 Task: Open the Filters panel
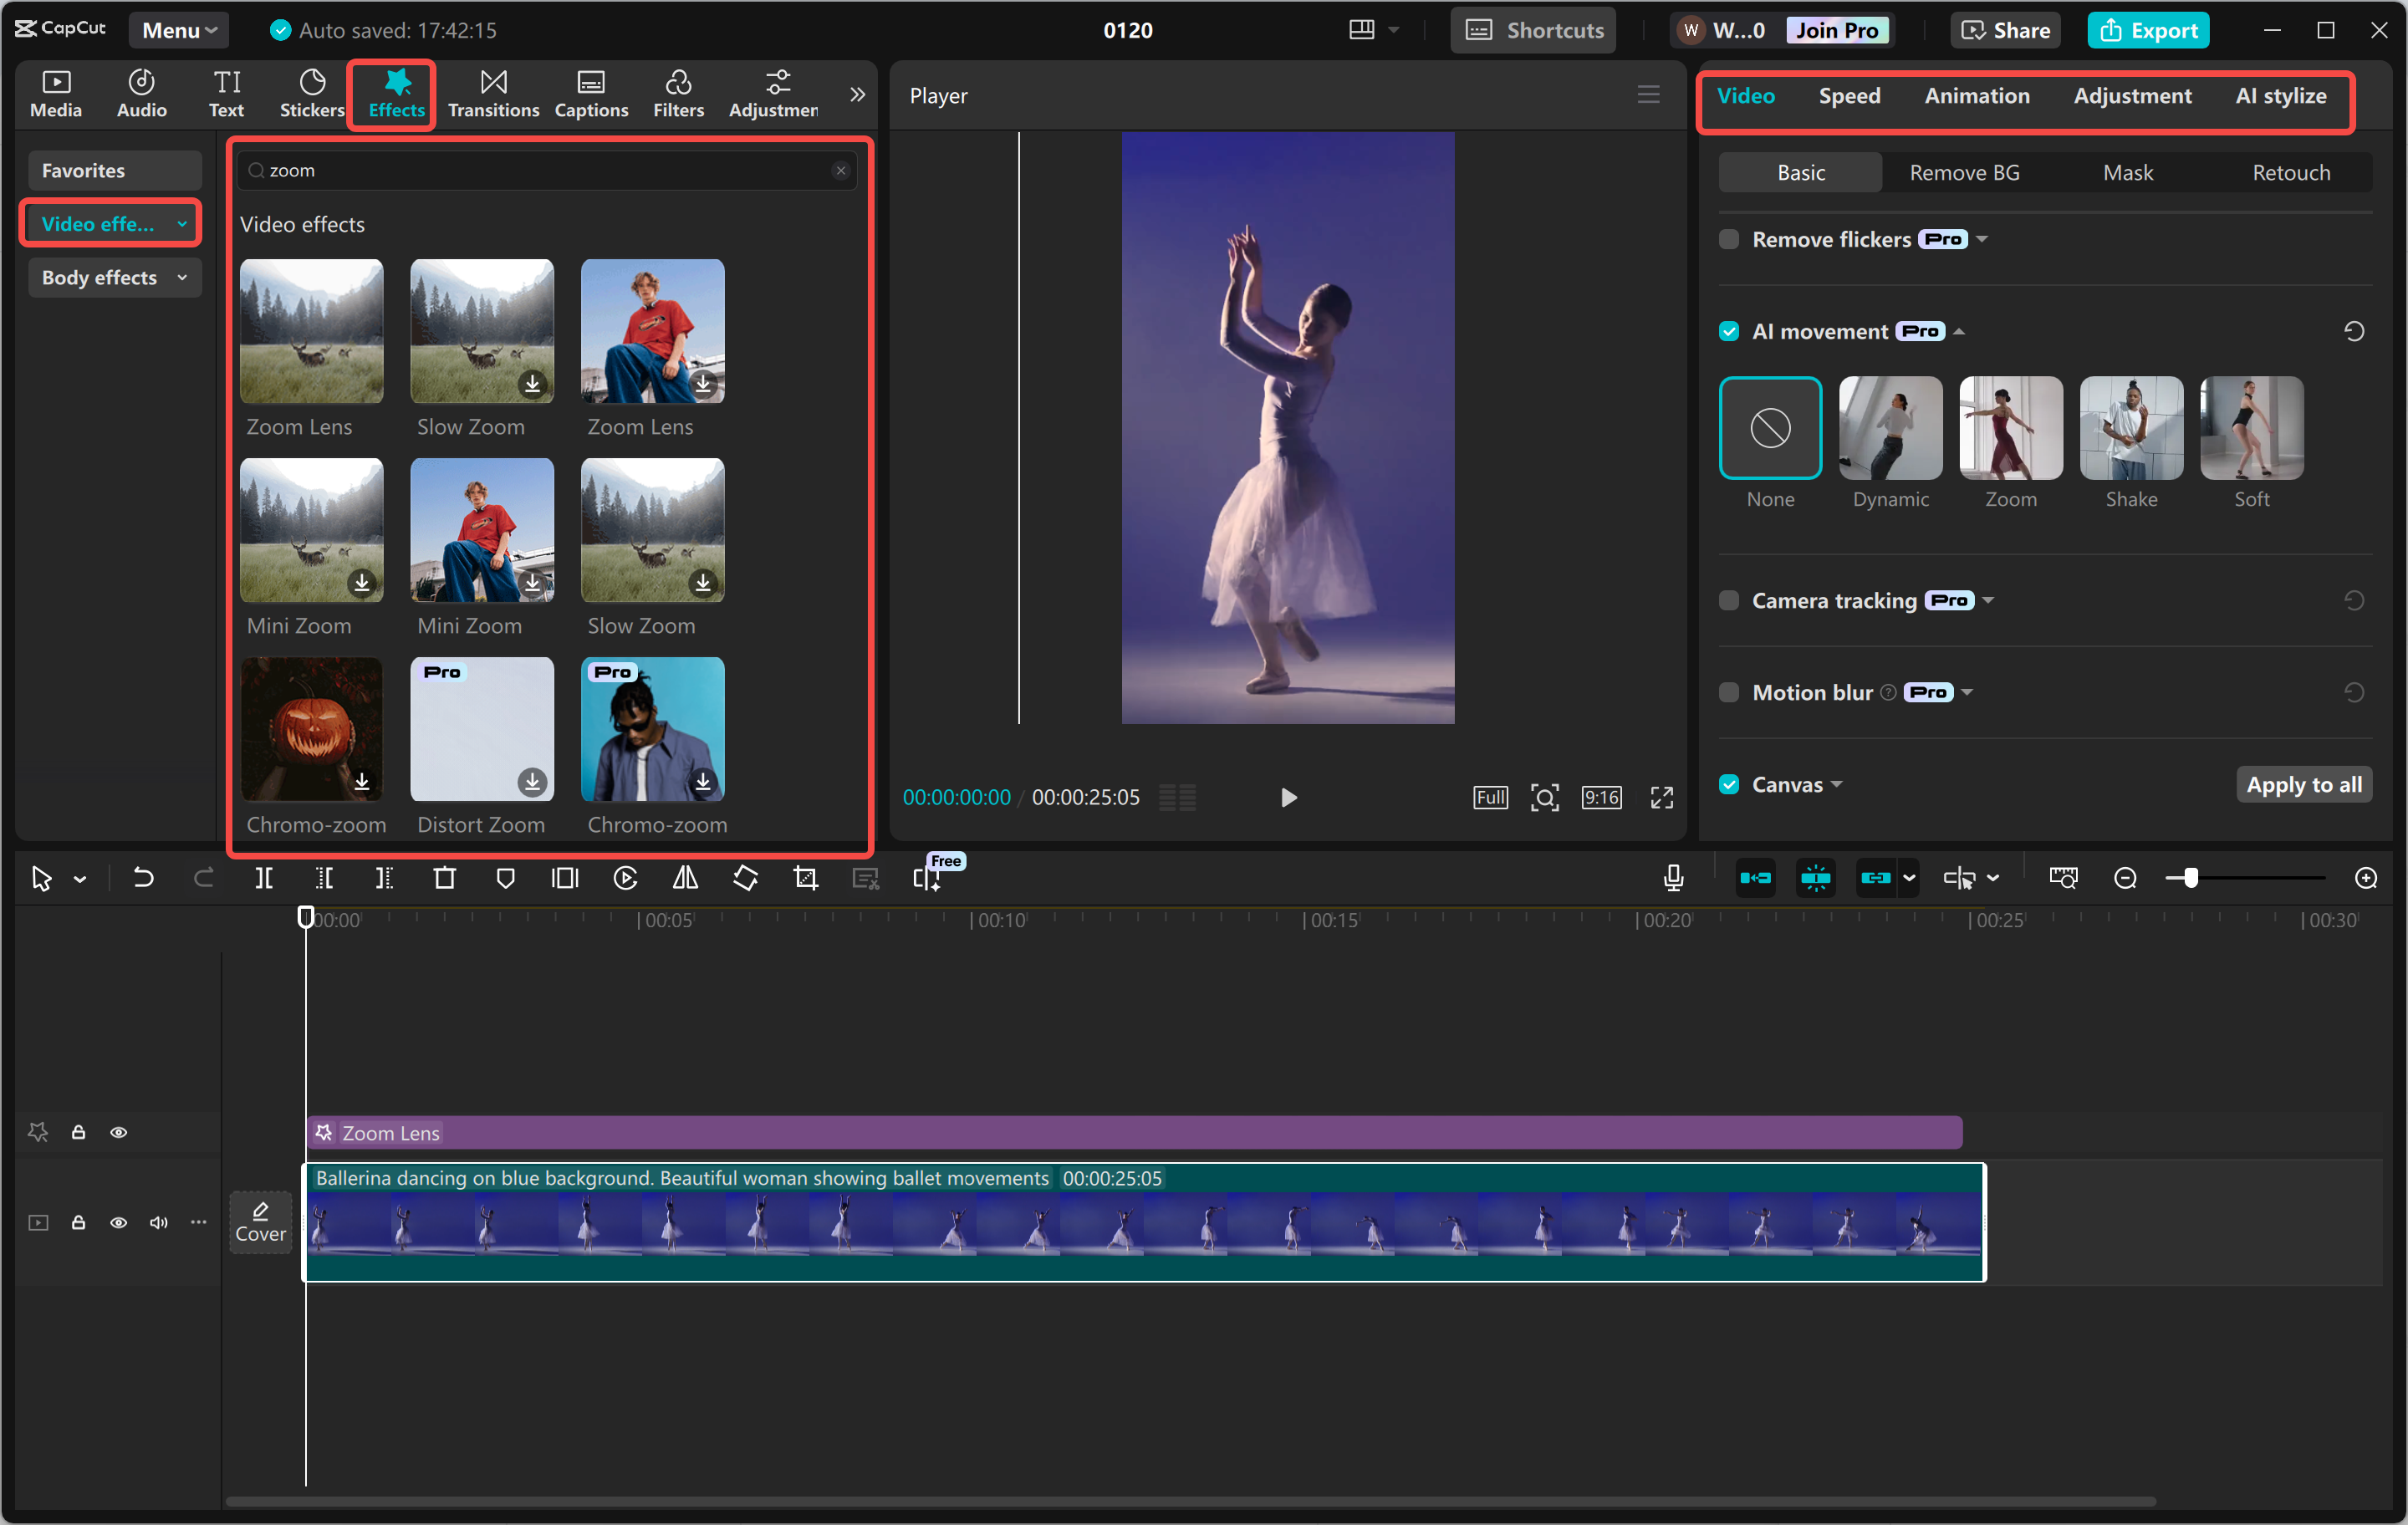point(679,94)
